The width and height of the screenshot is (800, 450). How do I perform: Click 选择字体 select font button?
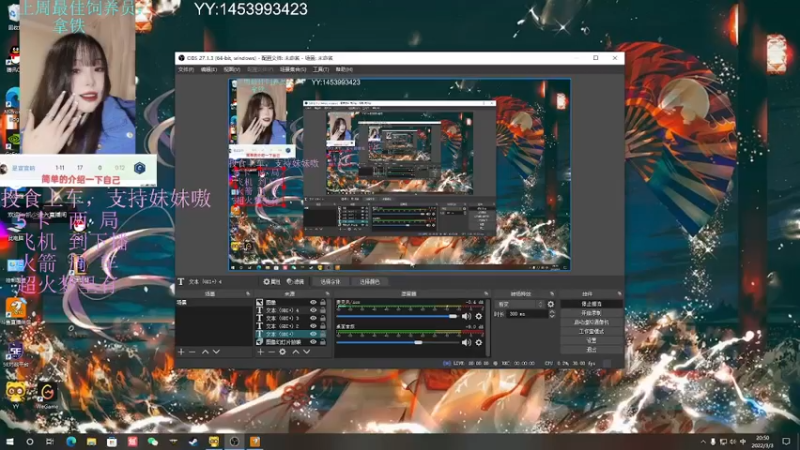click(x=330, y=282)
